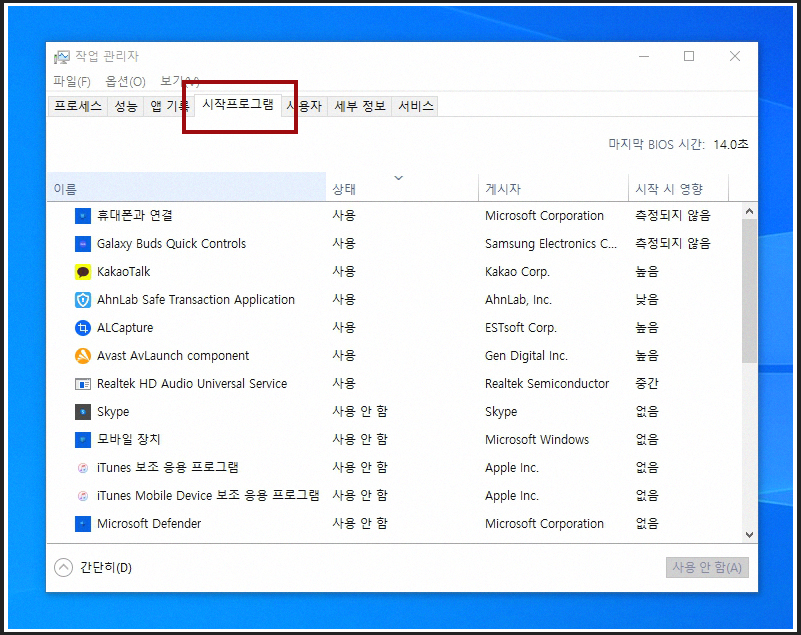Sort by the 이름 column header
Image resolution: width=801 pixels, height=635 pixels.
pos(186,187)
